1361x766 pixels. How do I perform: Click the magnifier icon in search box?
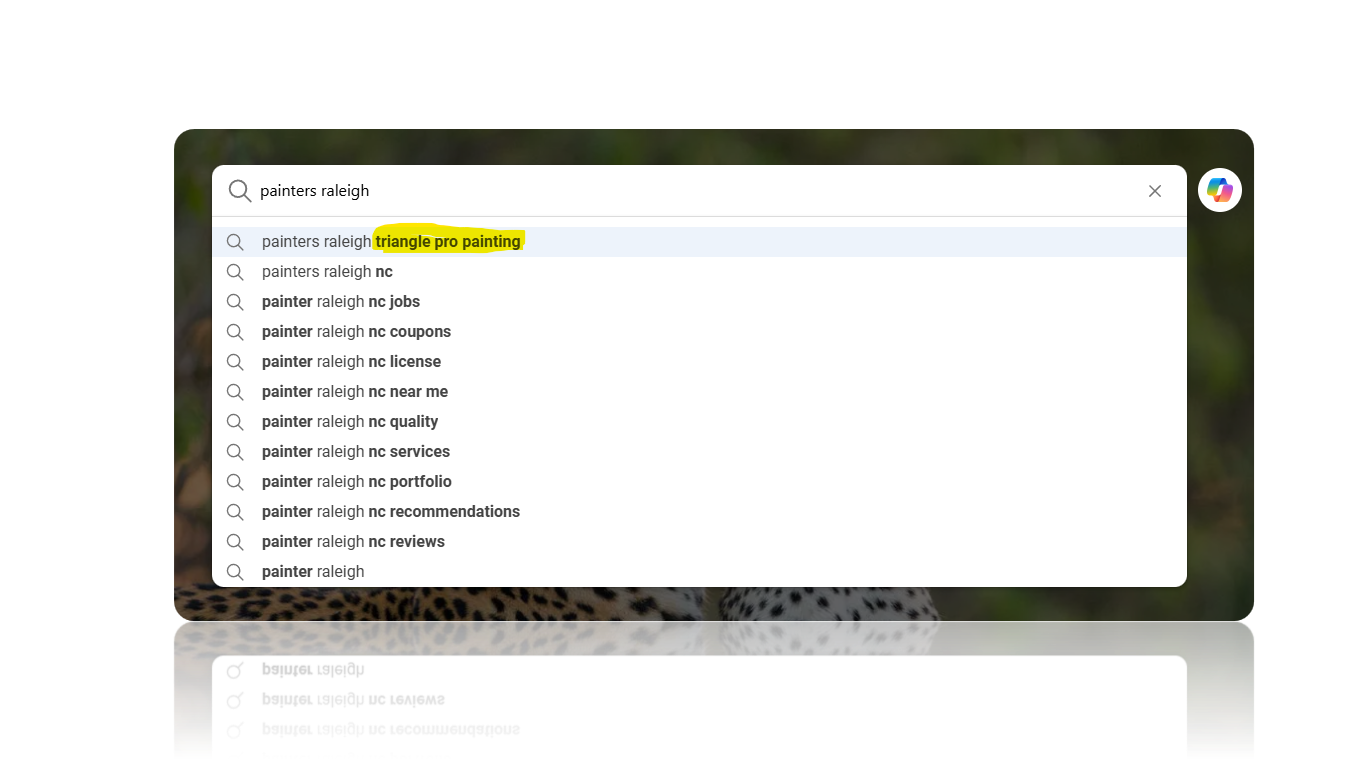(x=239, y=191)
